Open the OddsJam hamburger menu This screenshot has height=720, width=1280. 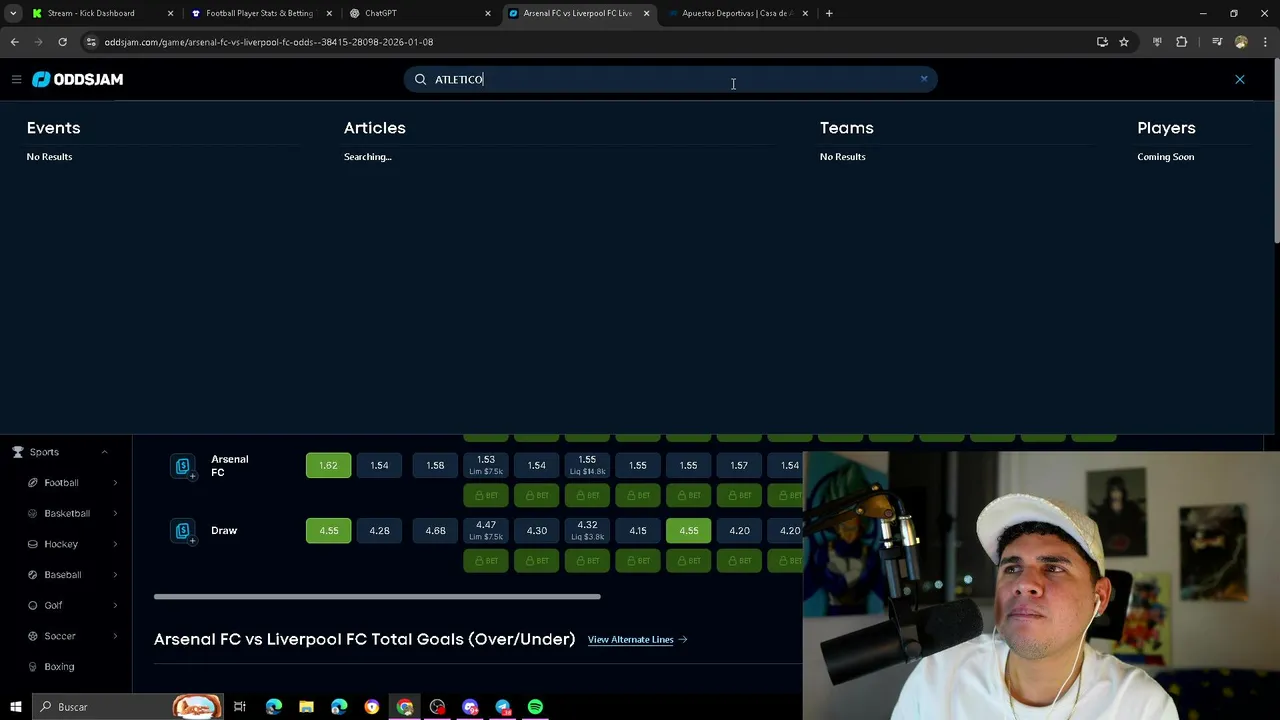tap(16, 79)
